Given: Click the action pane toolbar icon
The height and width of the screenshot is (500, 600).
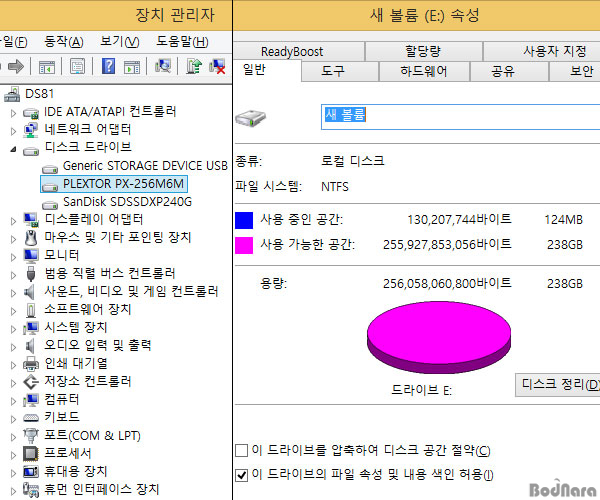Looking at the screenshot, I should pos(132,67).
